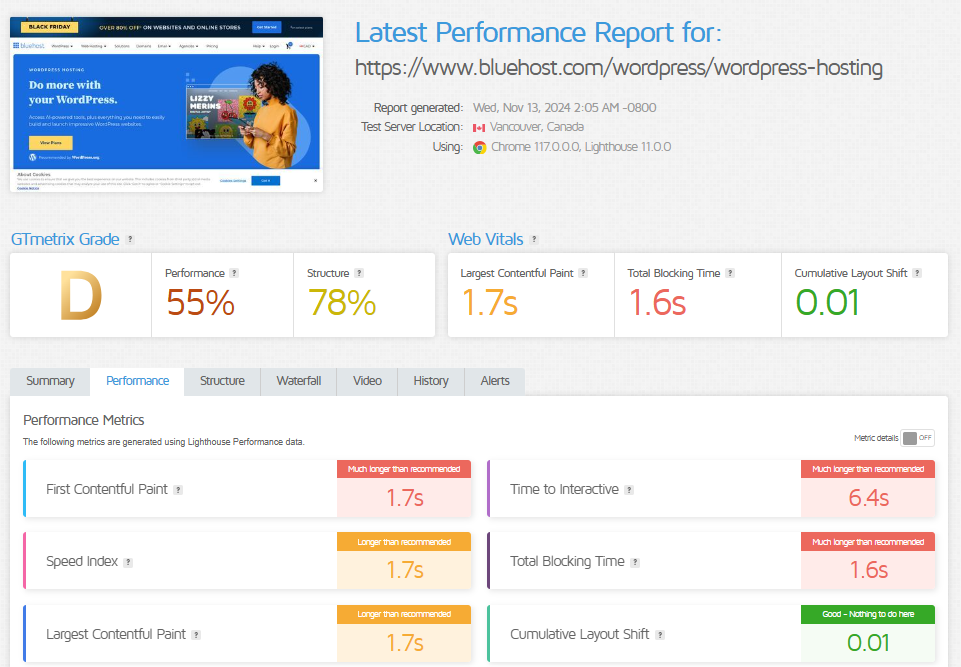Switch to the Summary tab

[x=50, y=381]
